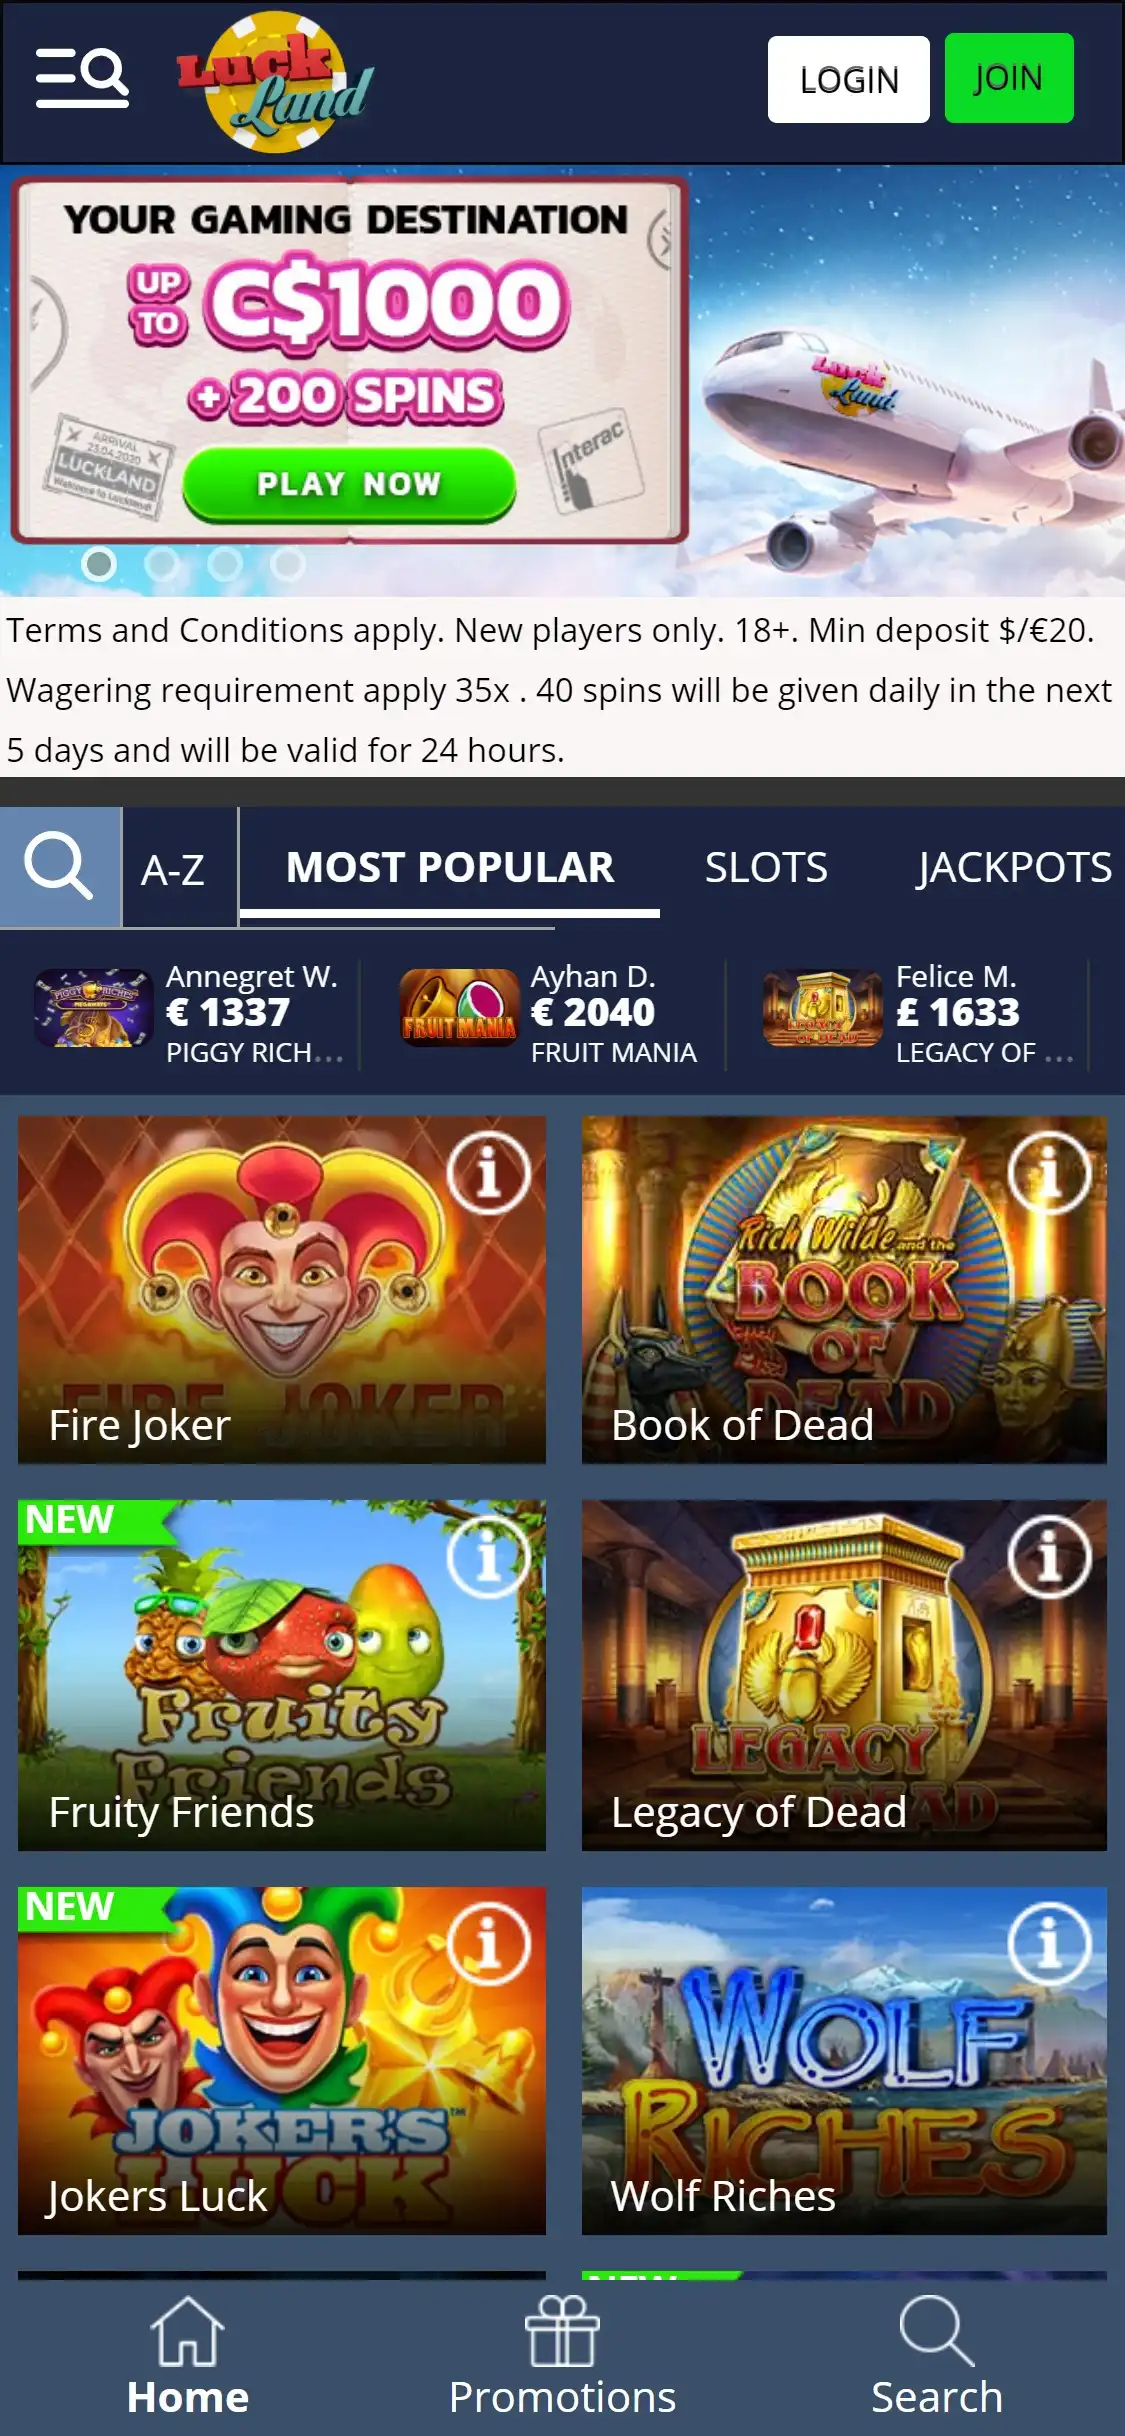Open info for Fire Joker game

488,1173
